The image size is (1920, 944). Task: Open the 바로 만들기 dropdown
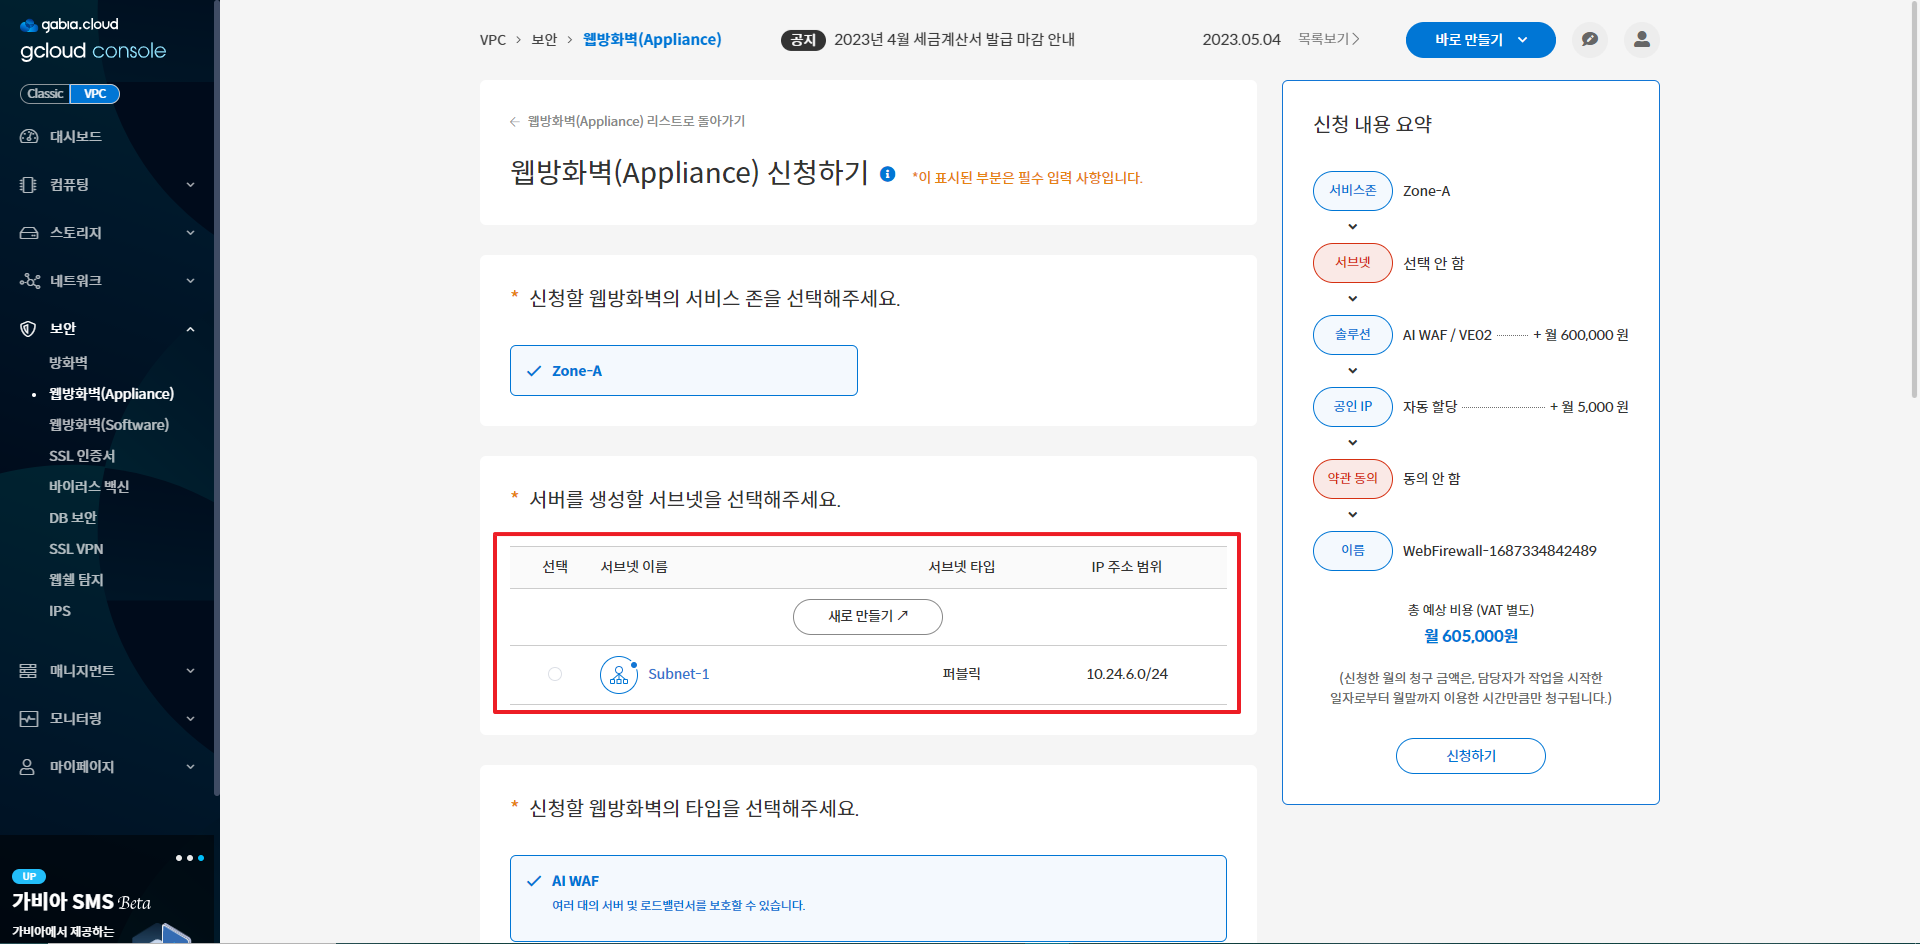[1480, 40]
